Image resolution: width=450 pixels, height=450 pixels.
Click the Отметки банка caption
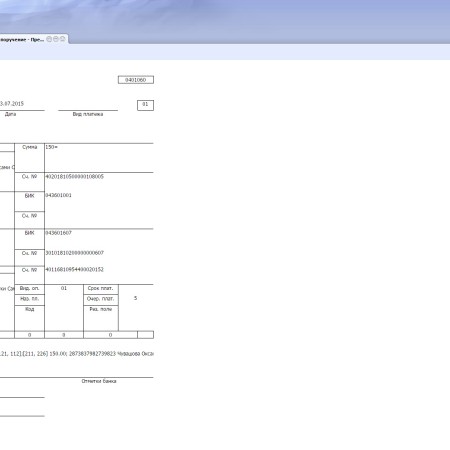(99, 381)
